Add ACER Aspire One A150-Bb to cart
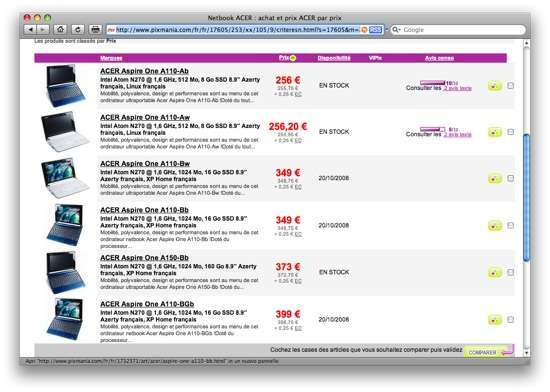This screenshot has width=550, height=392. 495,272
